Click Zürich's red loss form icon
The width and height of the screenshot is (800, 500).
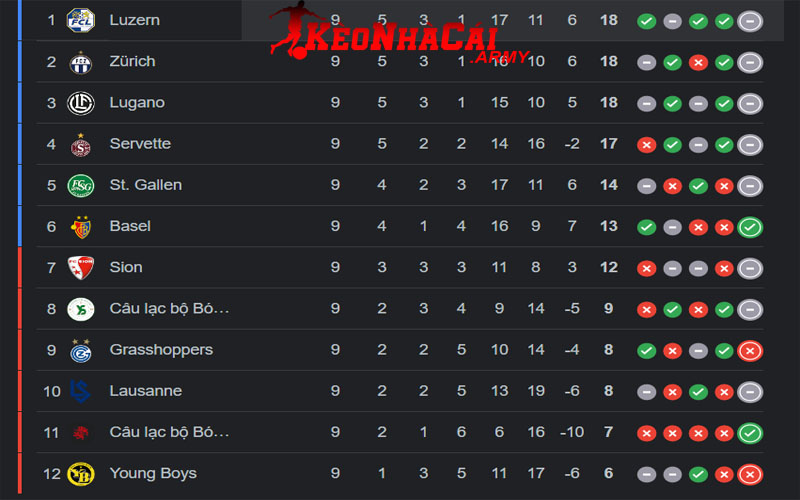point(698,62)
